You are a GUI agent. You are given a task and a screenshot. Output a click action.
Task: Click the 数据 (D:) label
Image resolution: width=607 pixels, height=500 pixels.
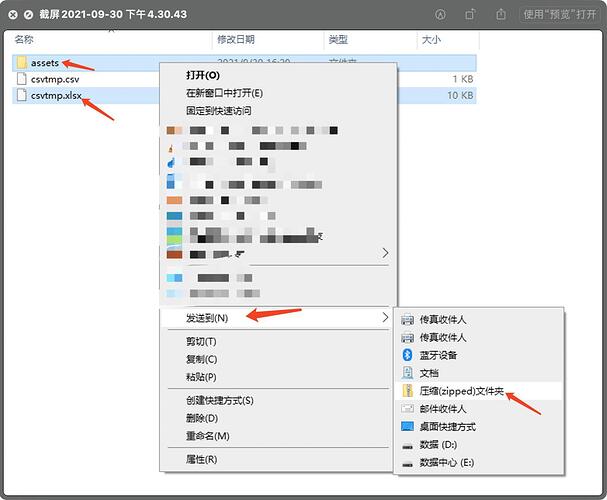[438, 445]
